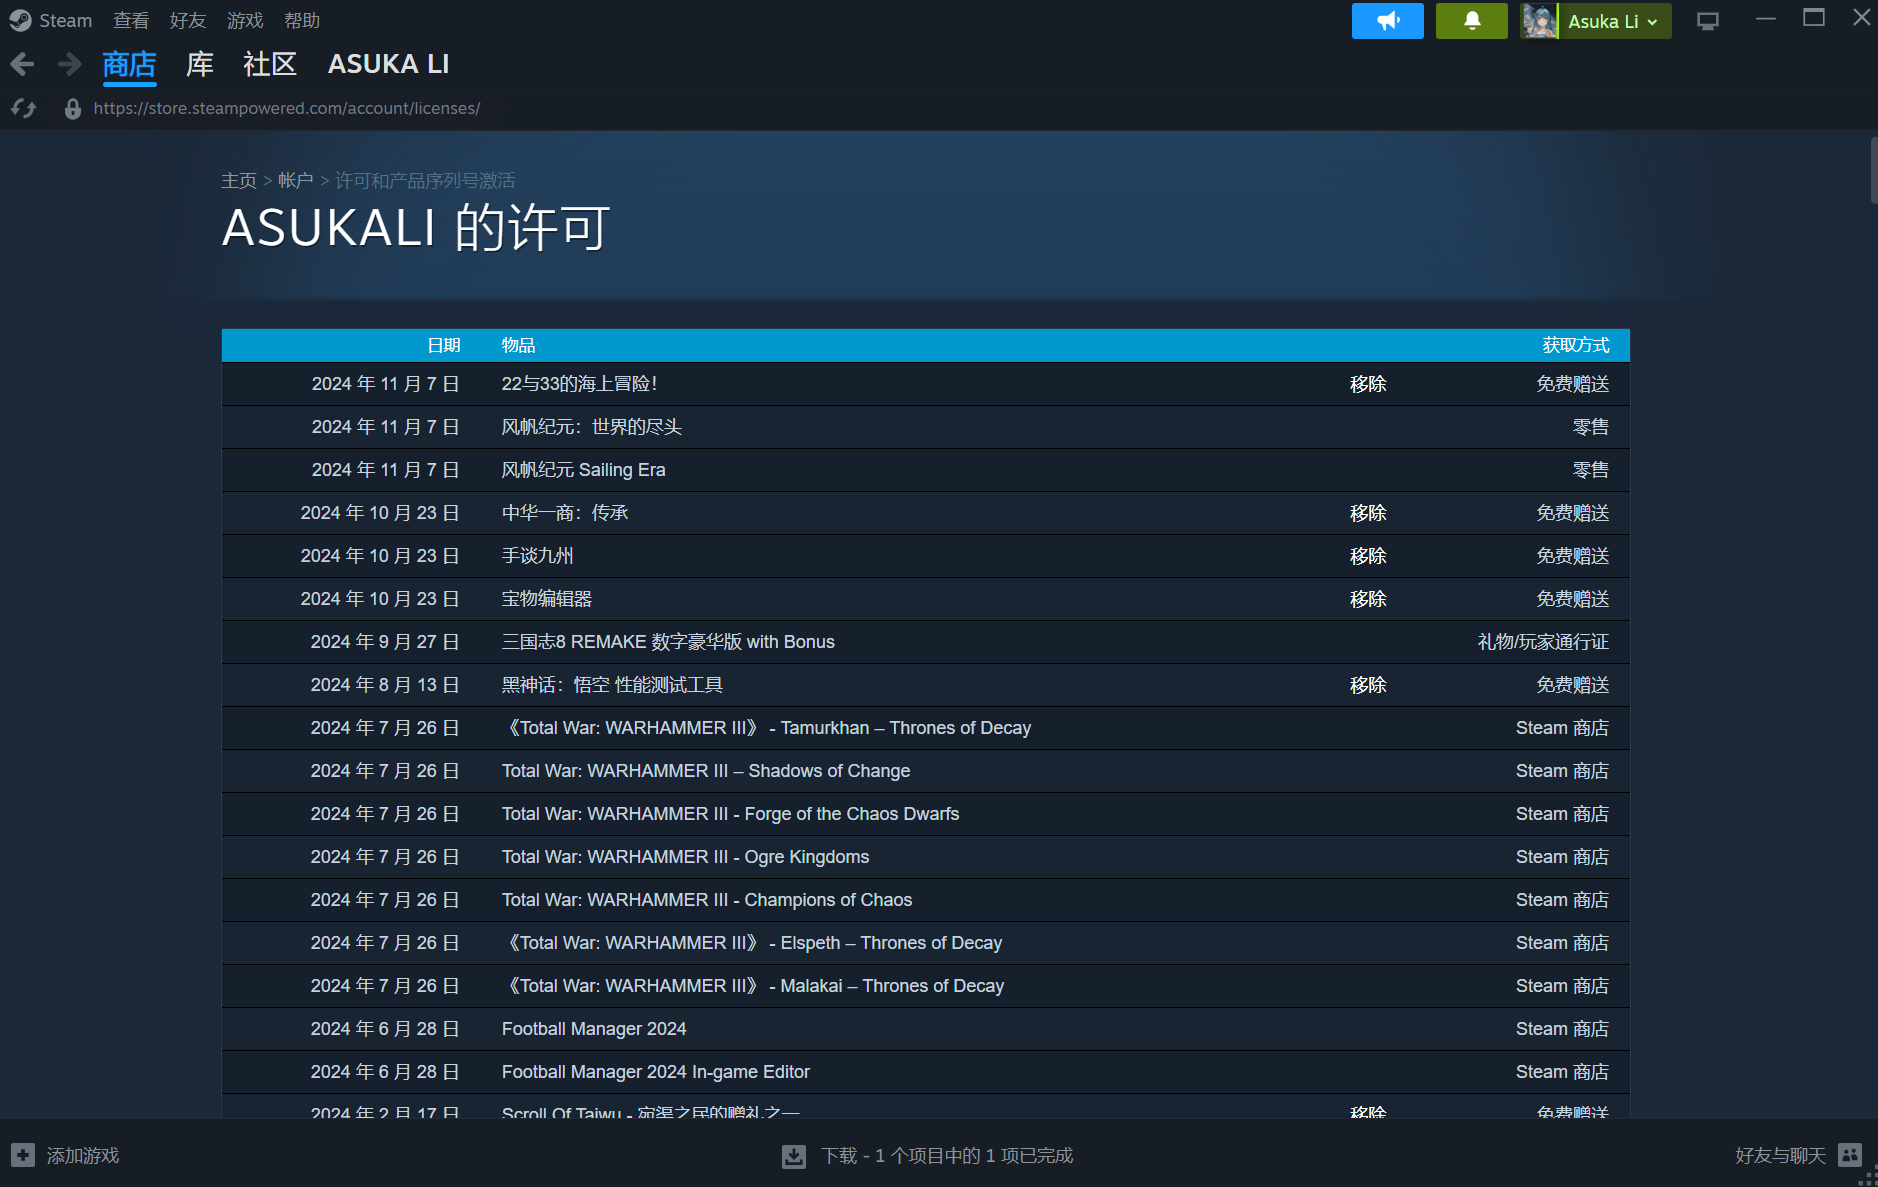Image resolution: width=1878 pixels, height=1187 pixels.
Task: Select Champions of Chaos item text
Action: tap(707, 900)
